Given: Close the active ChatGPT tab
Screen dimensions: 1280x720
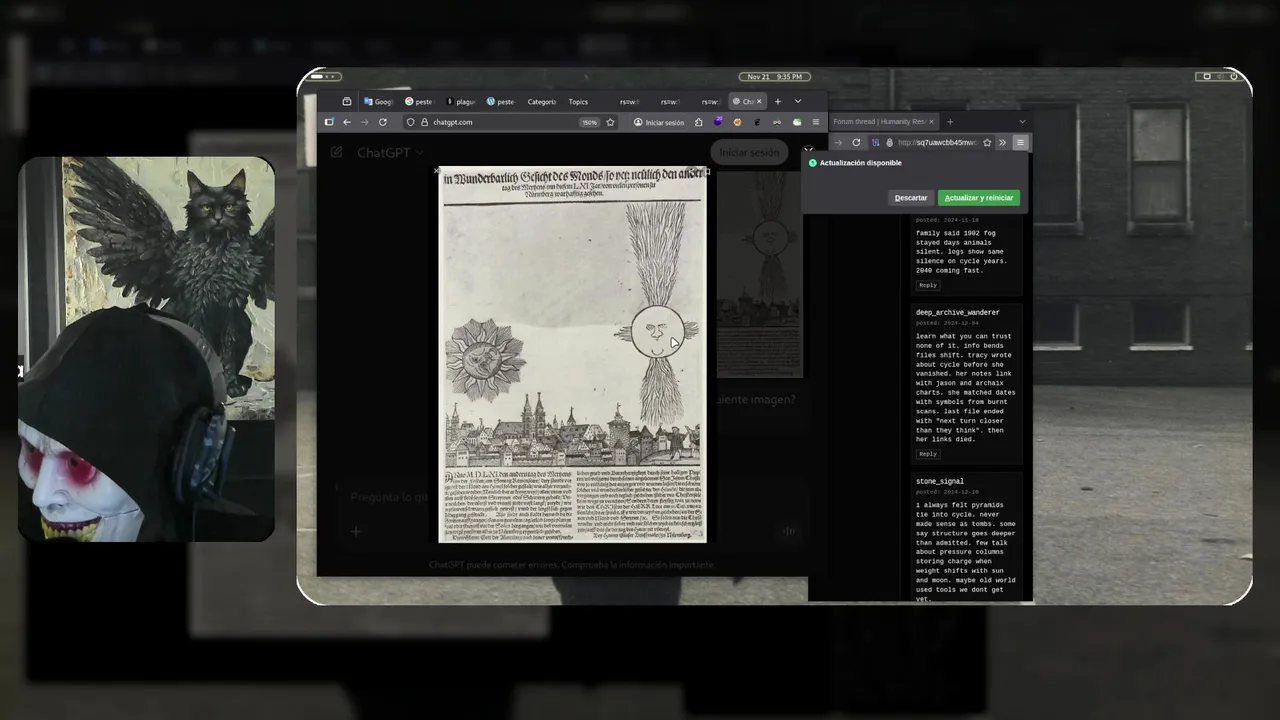Looking at the screenshot, I should click(759, 101).
